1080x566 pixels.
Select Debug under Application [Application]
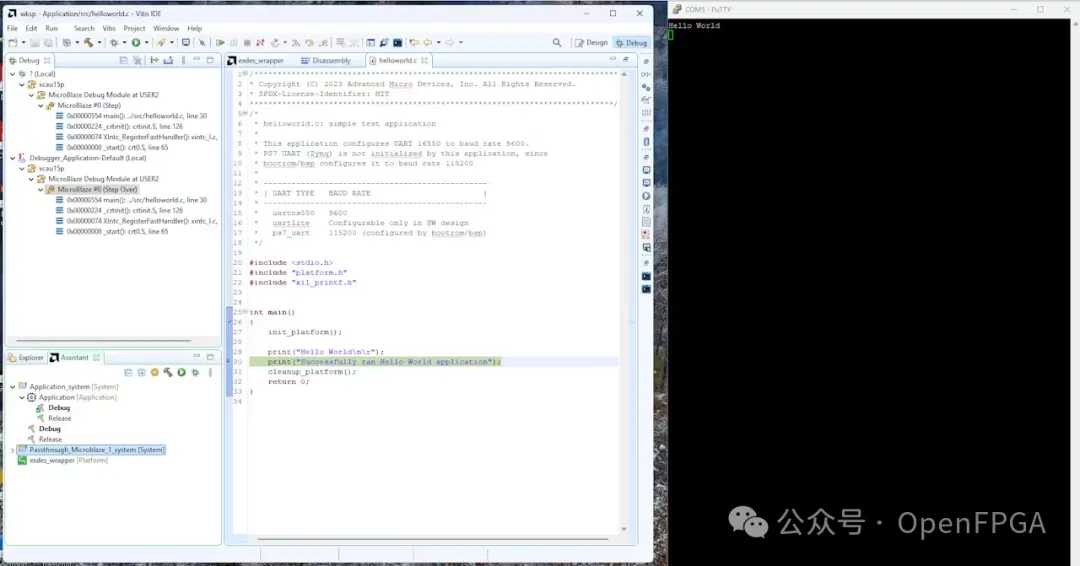coord(59,408)
